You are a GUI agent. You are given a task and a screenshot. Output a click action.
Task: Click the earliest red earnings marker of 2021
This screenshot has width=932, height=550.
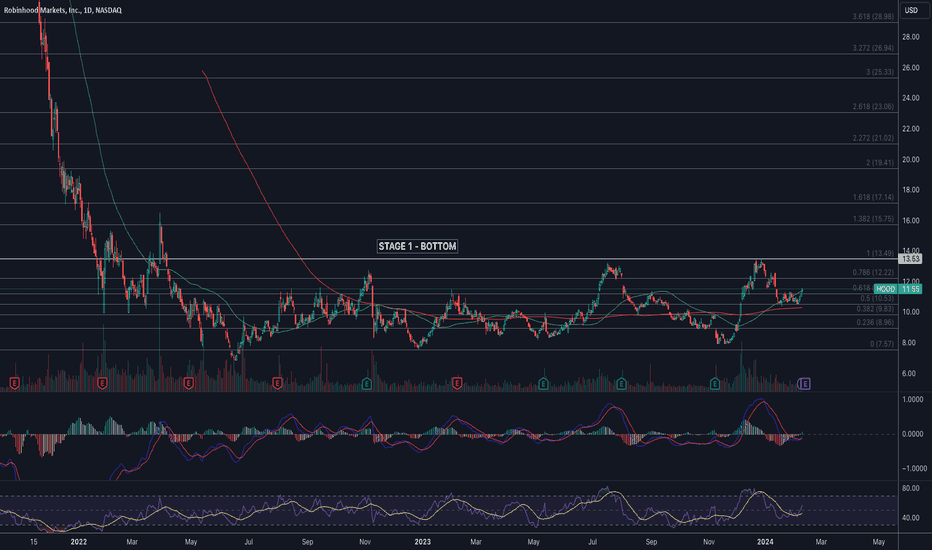coord(14,384)
